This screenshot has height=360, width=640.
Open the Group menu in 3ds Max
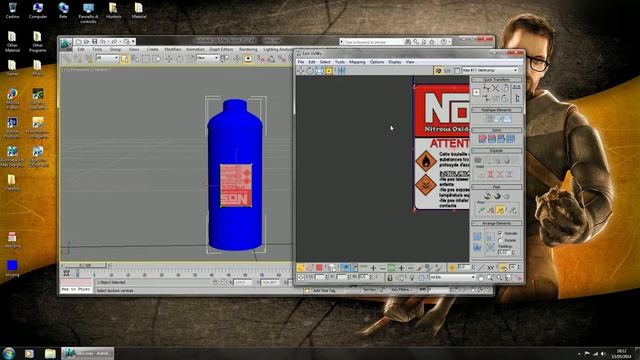[x=115, y=49]
